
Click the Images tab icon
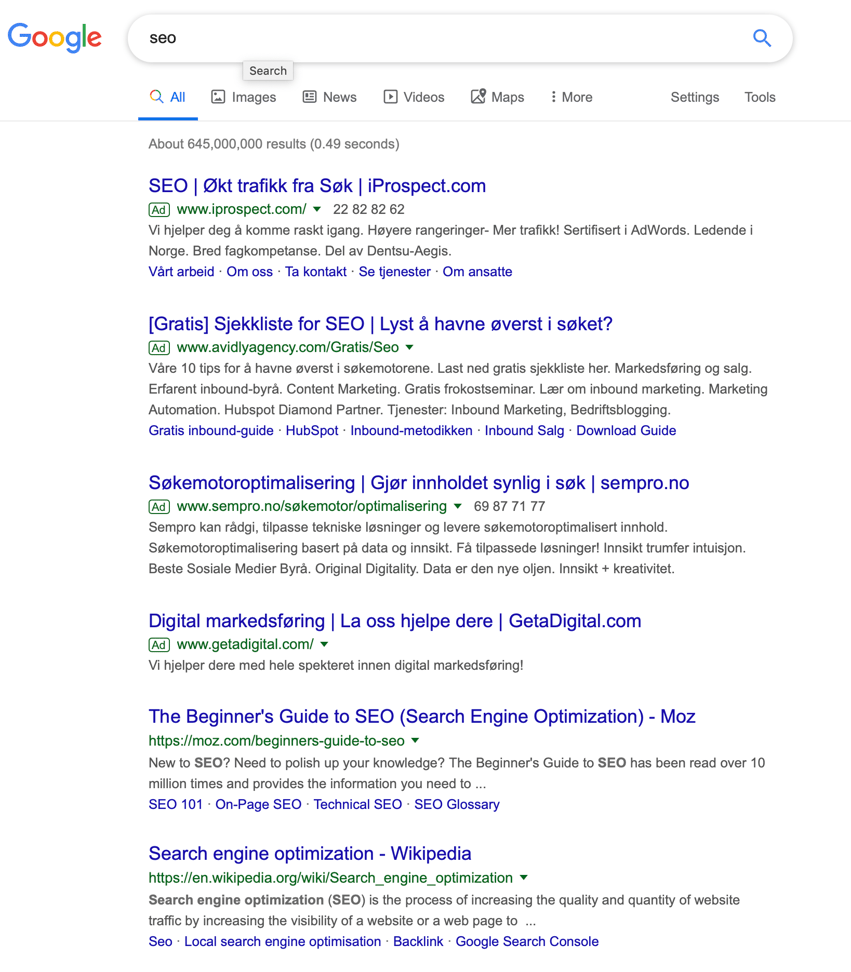pyautogui.click(x=218, y=97)
